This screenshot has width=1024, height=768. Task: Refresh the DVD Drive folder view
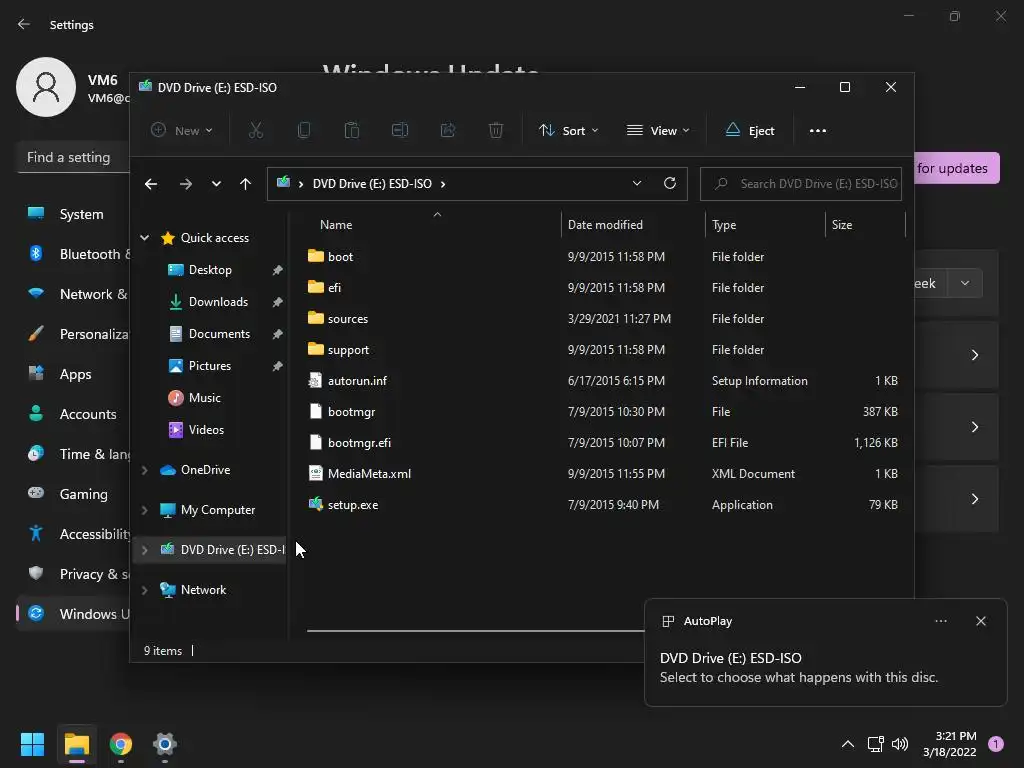tap(669, 184)
